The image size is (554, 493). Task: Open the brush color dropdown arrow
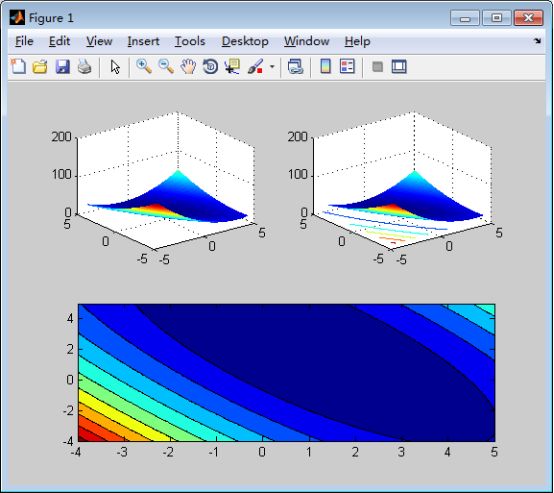point(272,66)
